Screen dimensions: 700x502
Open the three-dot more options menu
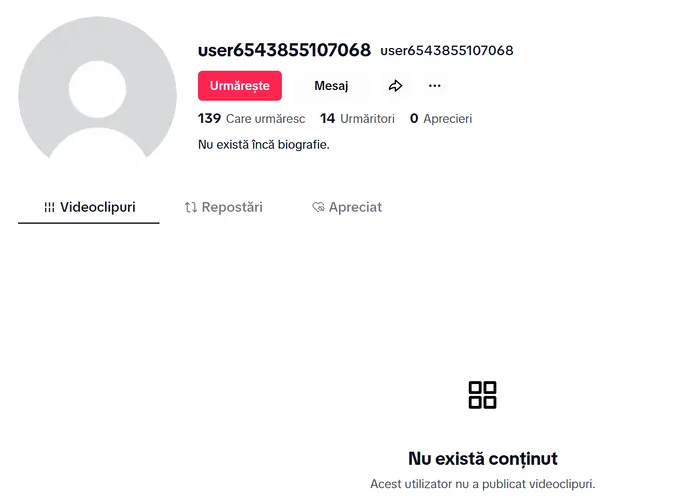pos(434,86)
